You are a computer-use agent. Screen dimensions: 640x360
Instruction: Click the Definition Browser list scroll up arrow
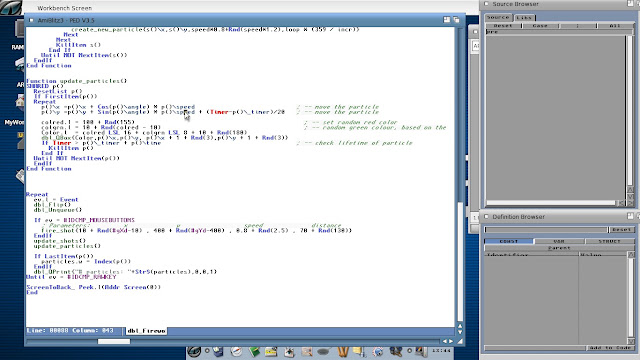(x=631, y=255)
